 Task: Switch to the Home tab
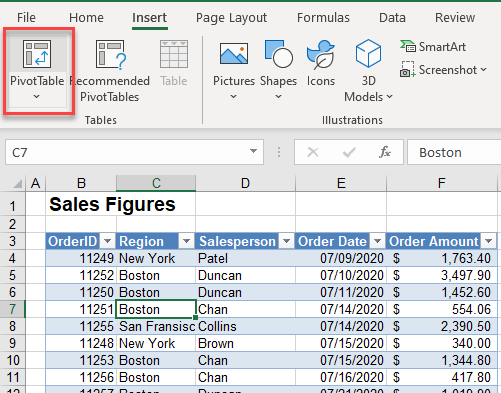pyautogui.click(x=86, y=18)
